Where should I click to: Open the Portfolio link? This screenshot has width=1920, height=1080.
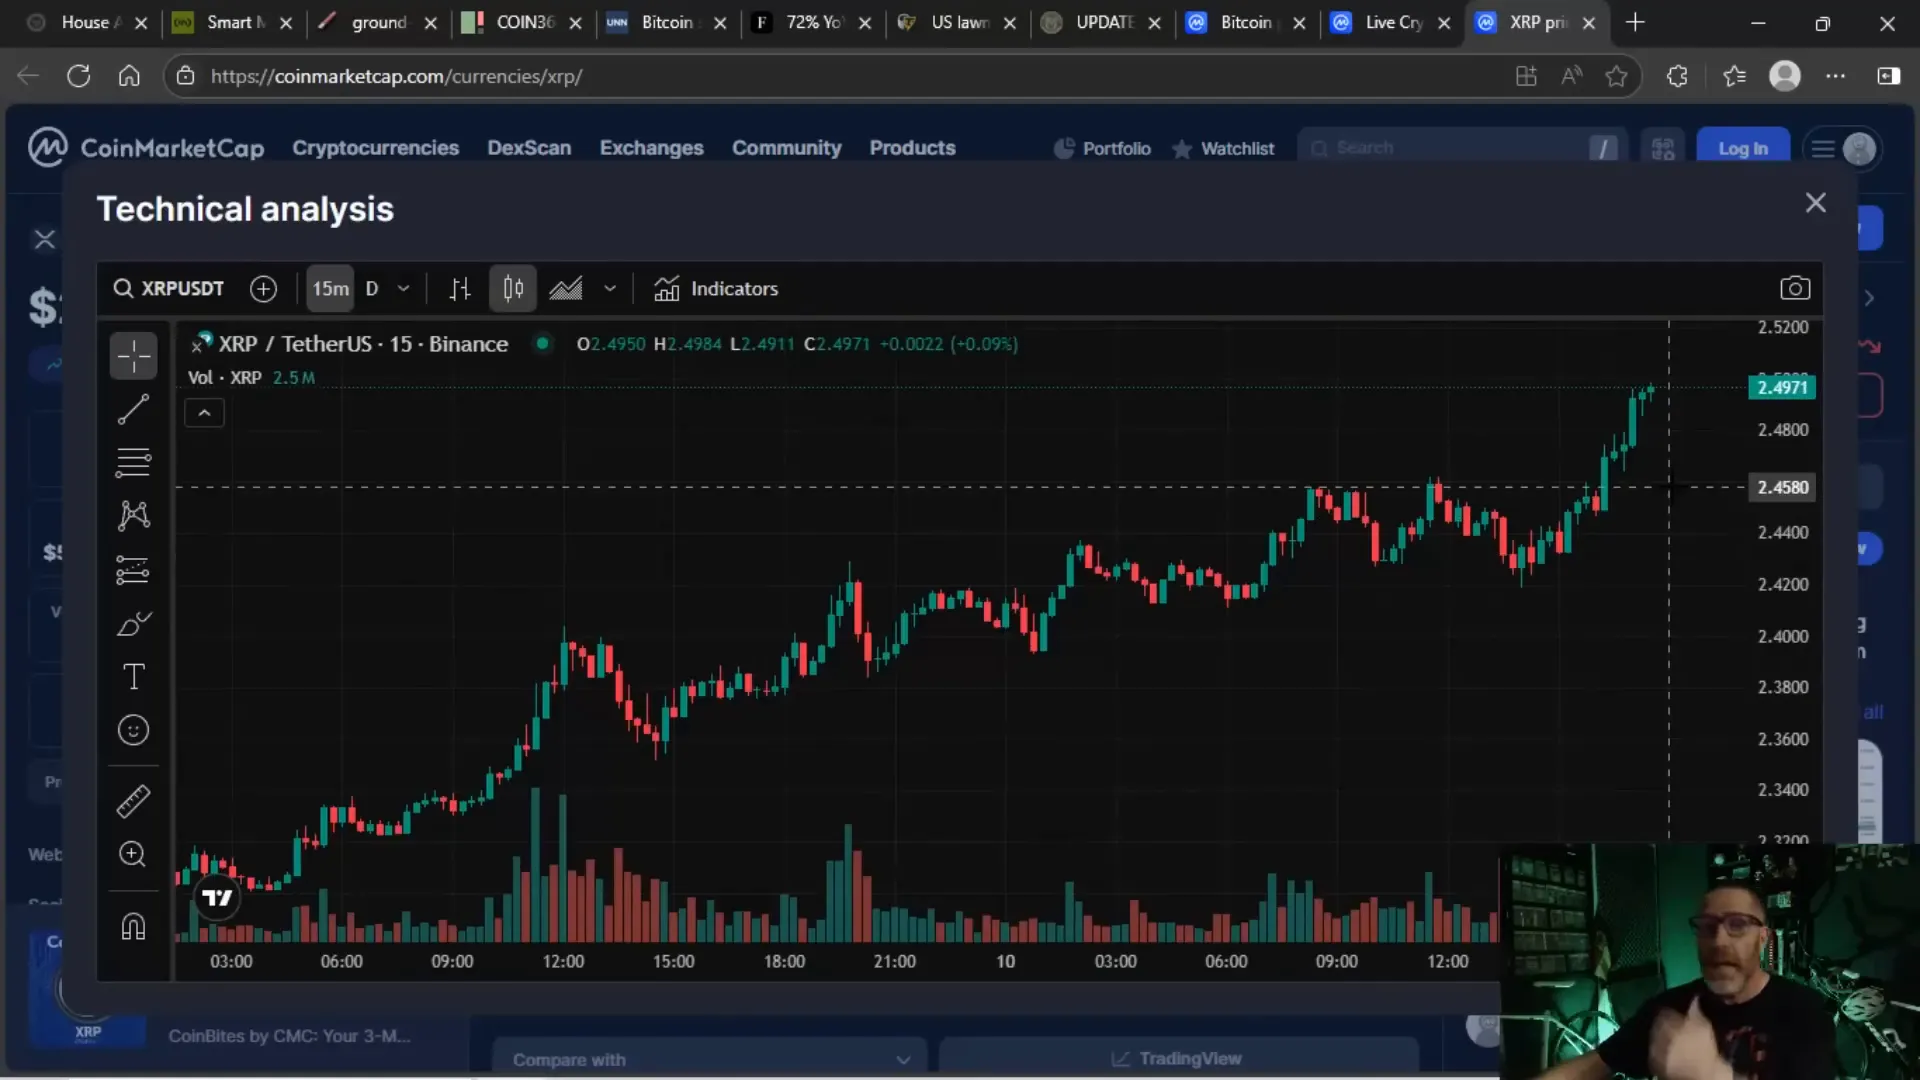click(1103, 149)
